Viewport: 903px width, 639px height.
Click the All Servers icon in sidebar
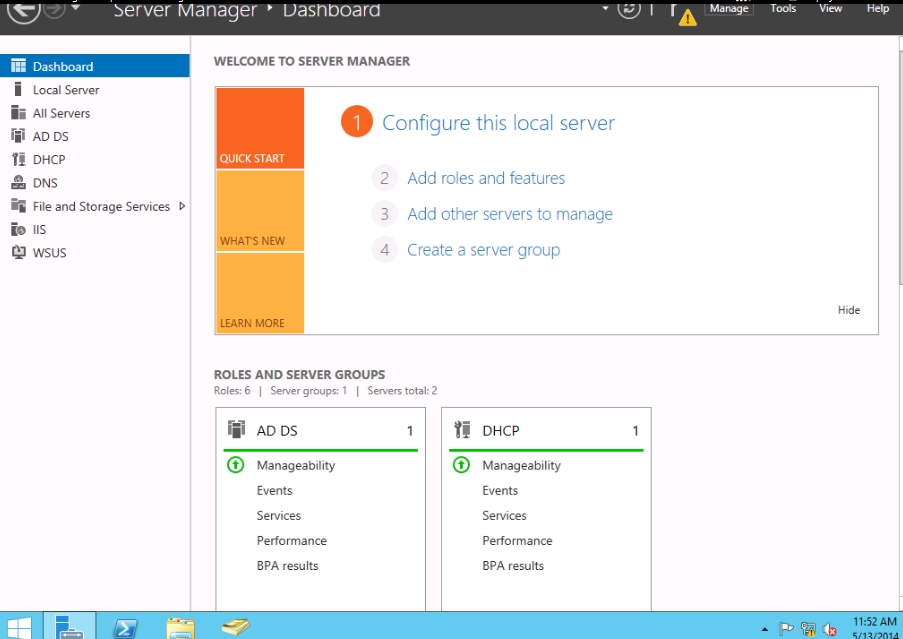coord(18,113)
